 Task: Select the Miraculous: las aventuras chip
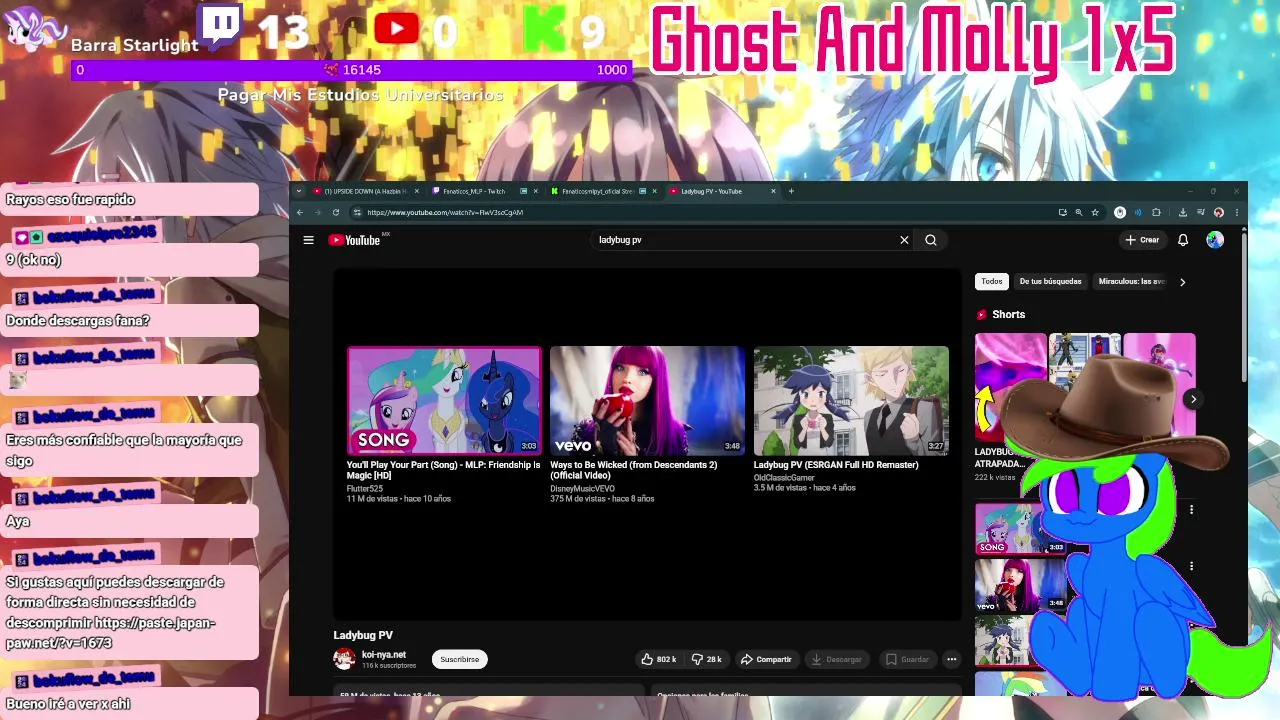coord(1131,282)
